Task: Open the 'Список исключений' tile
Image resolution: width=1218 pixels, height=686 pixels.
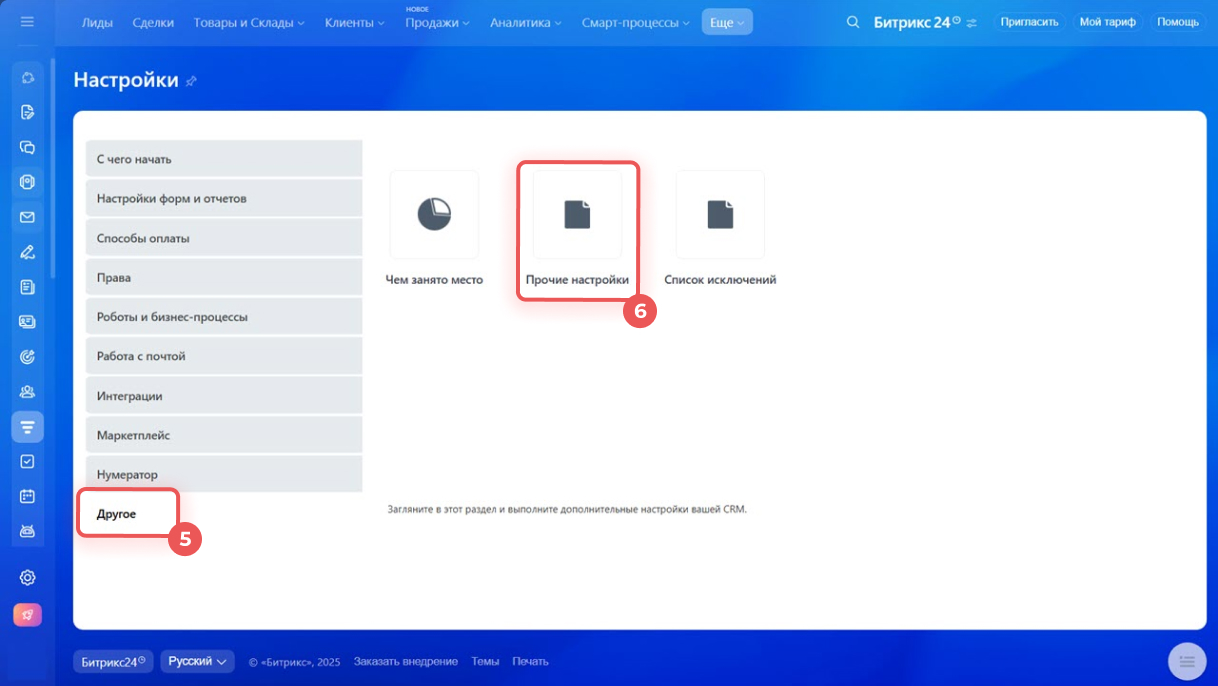Action: point(720,215)
